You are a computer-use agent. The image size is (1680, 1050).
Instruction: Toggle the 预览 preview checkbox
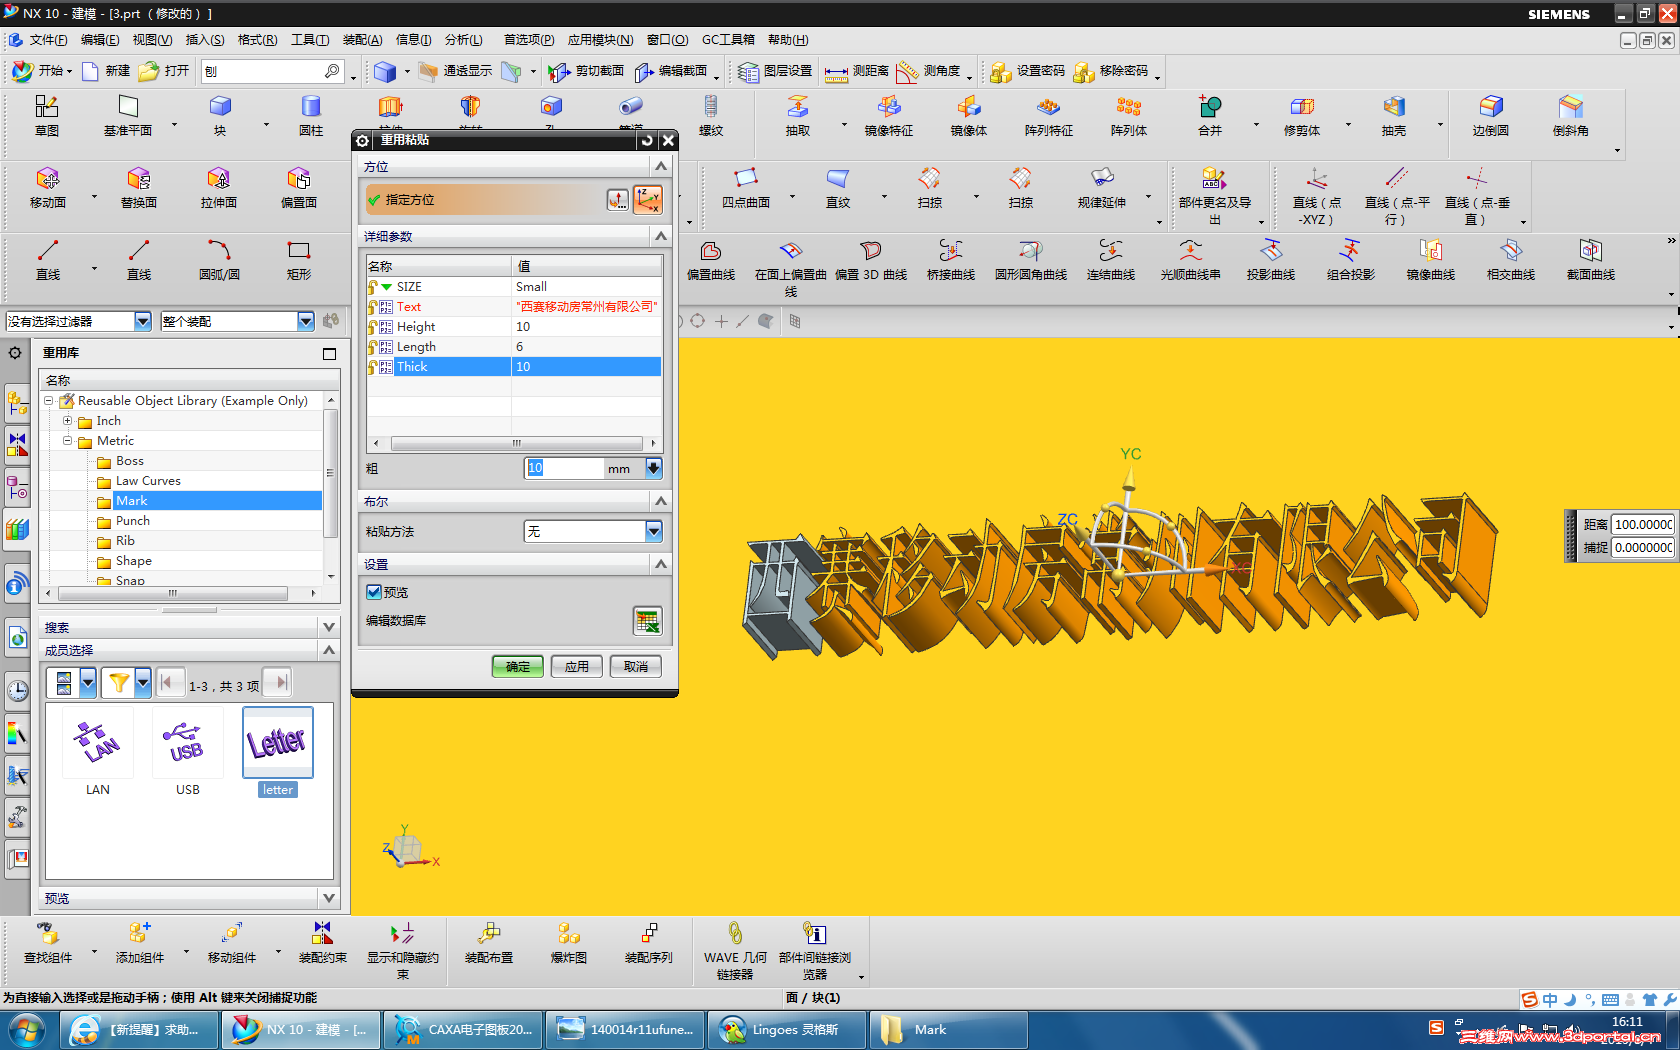[374, 592]
